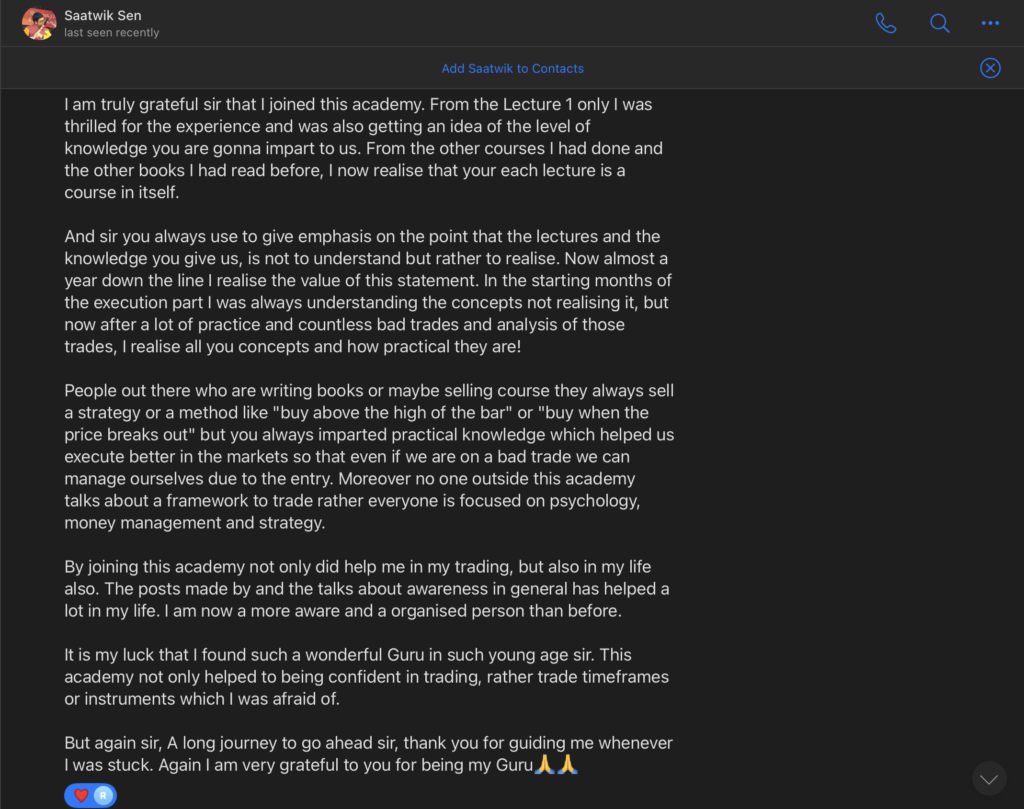Open chat info via Saatwik Sen name
The image size is (1024, 809).
point(103,16)
